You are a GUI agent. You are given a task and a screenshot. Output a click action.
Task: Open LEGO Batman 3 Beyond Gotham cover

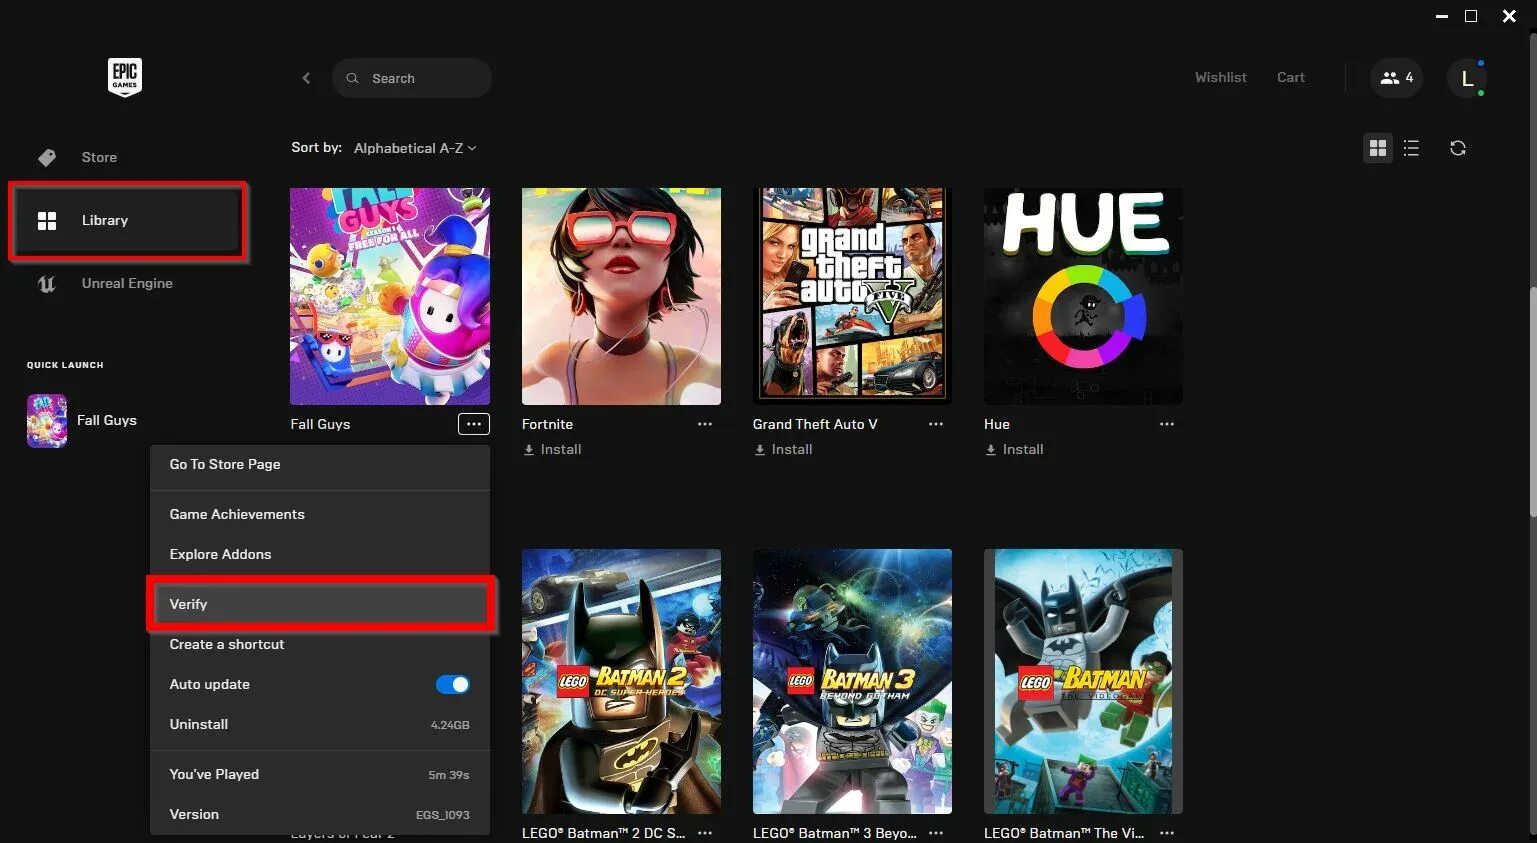click(852, 681)
